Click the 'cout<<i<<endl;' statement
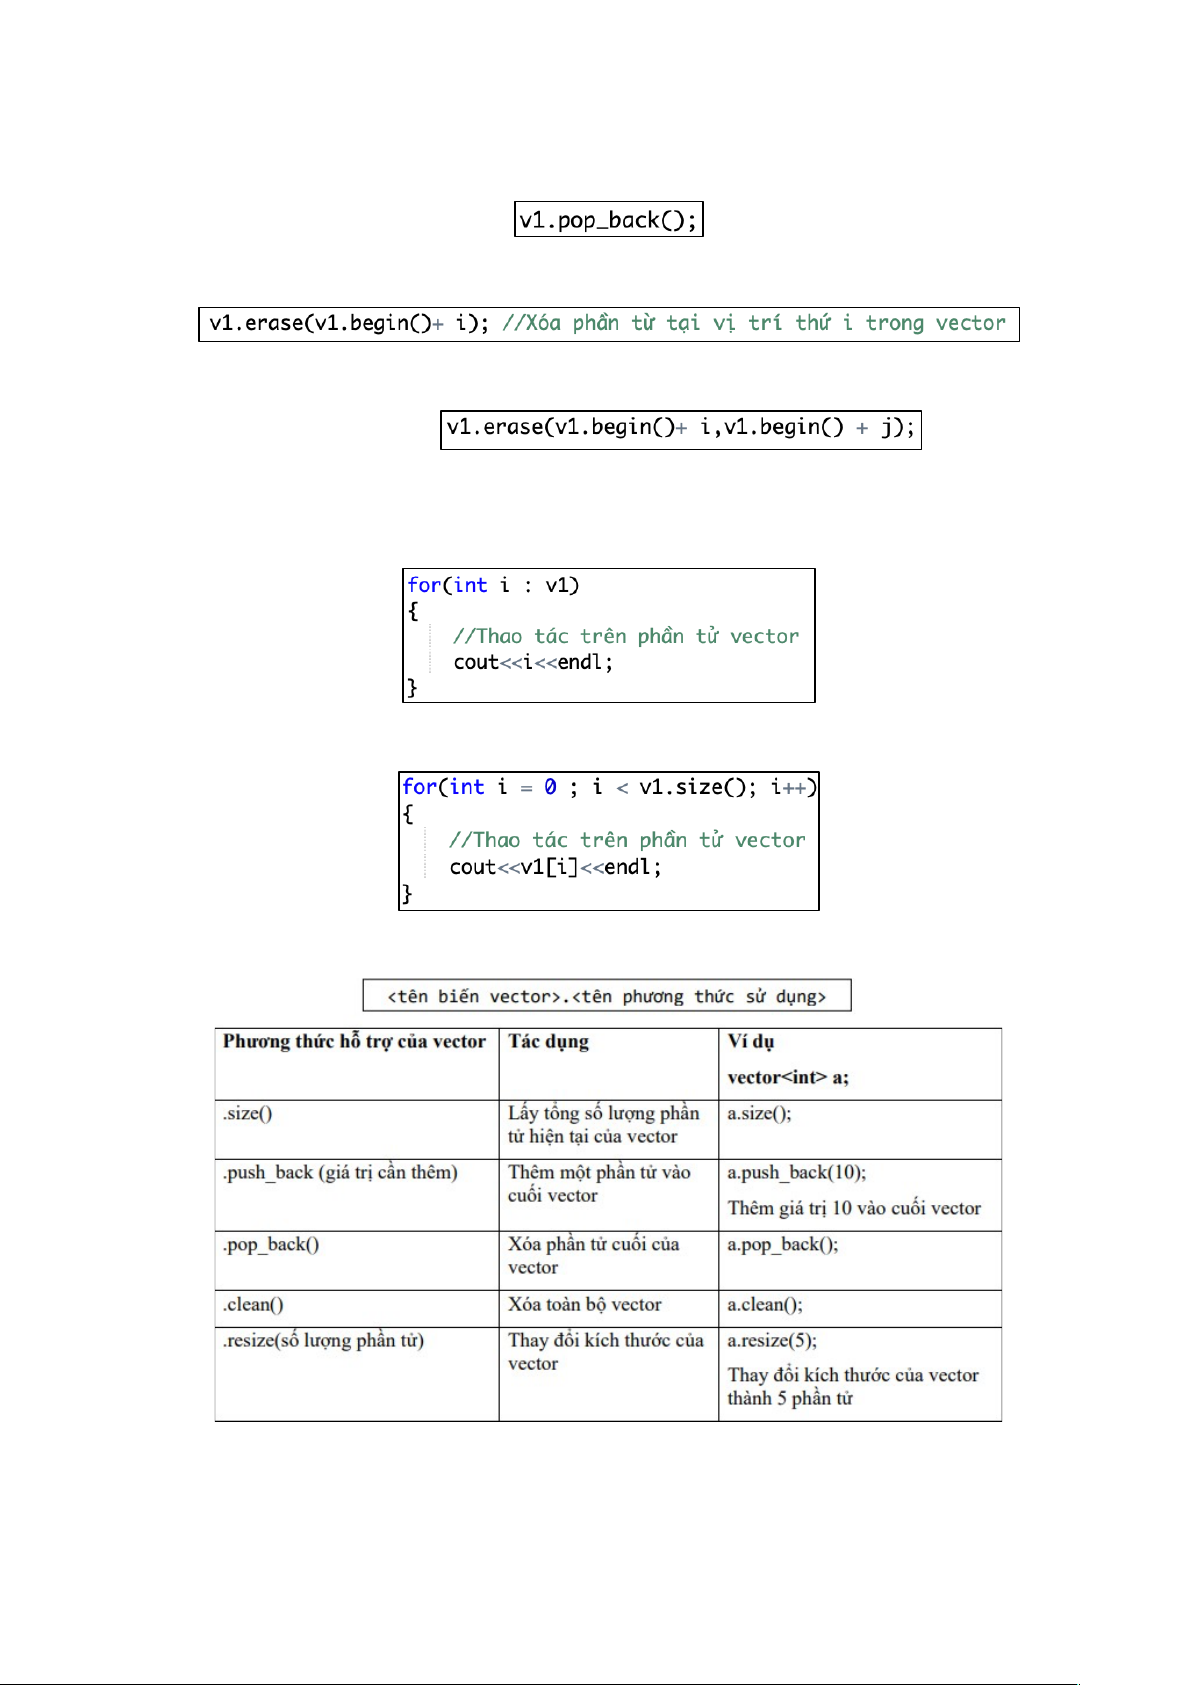 click(532, 662)
